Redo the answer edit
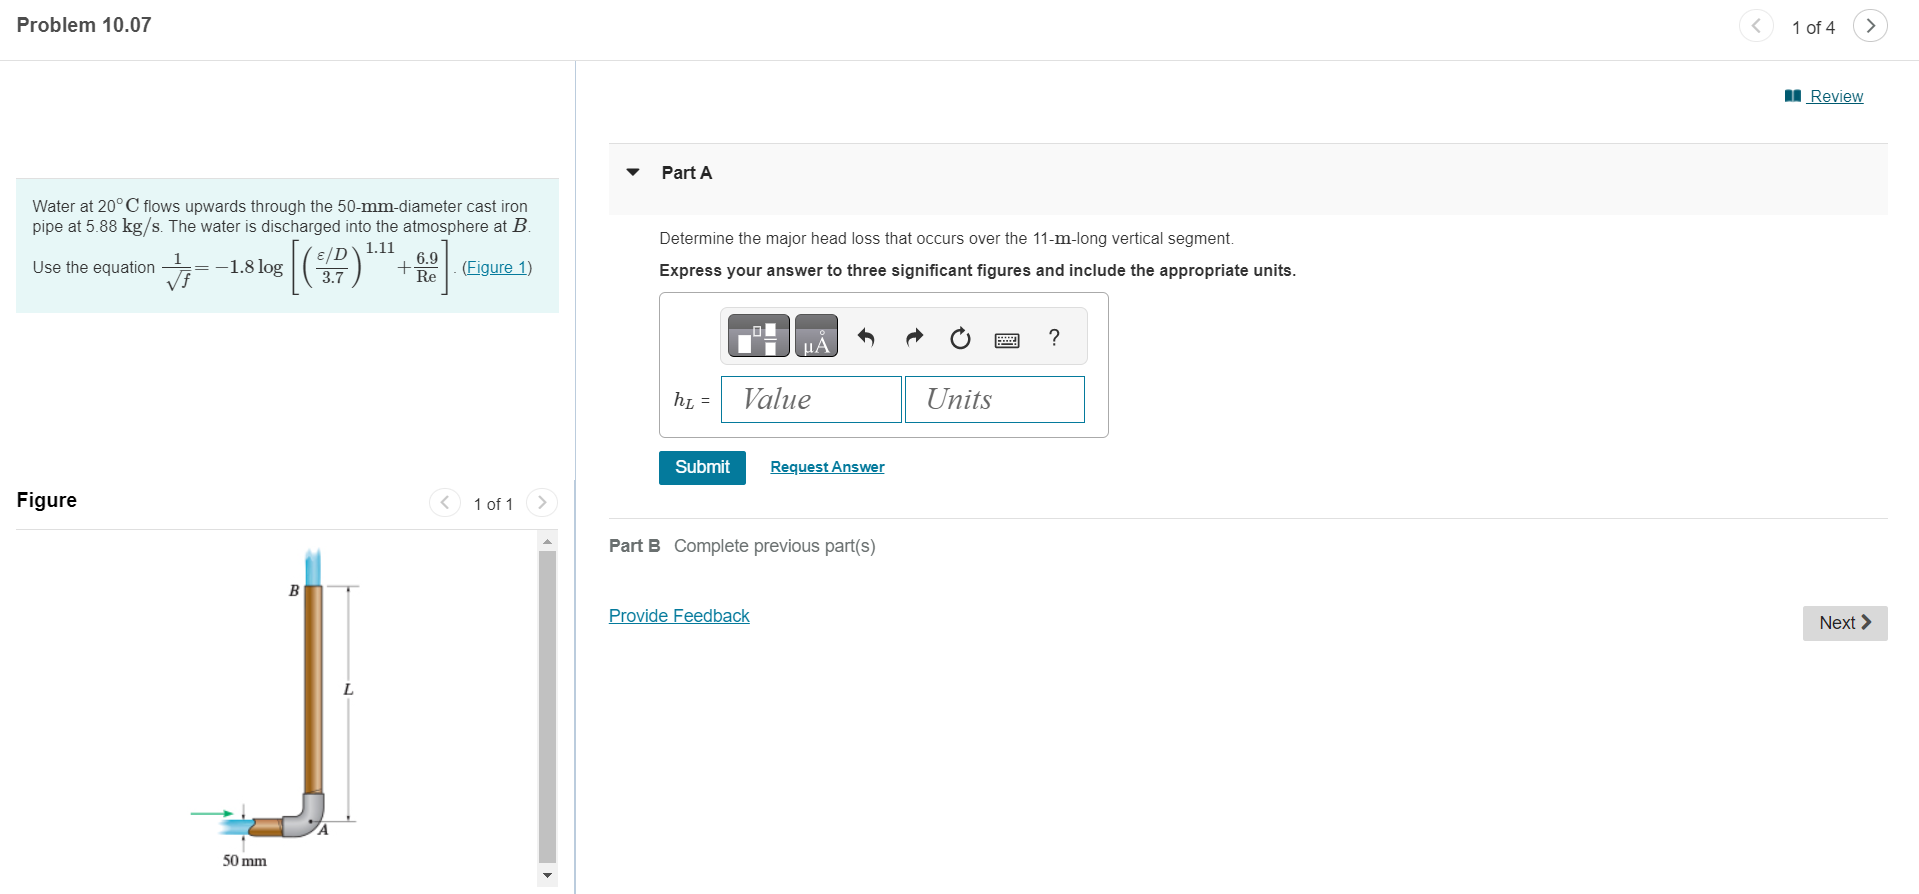1919x894 pixels. coord(914,338)
